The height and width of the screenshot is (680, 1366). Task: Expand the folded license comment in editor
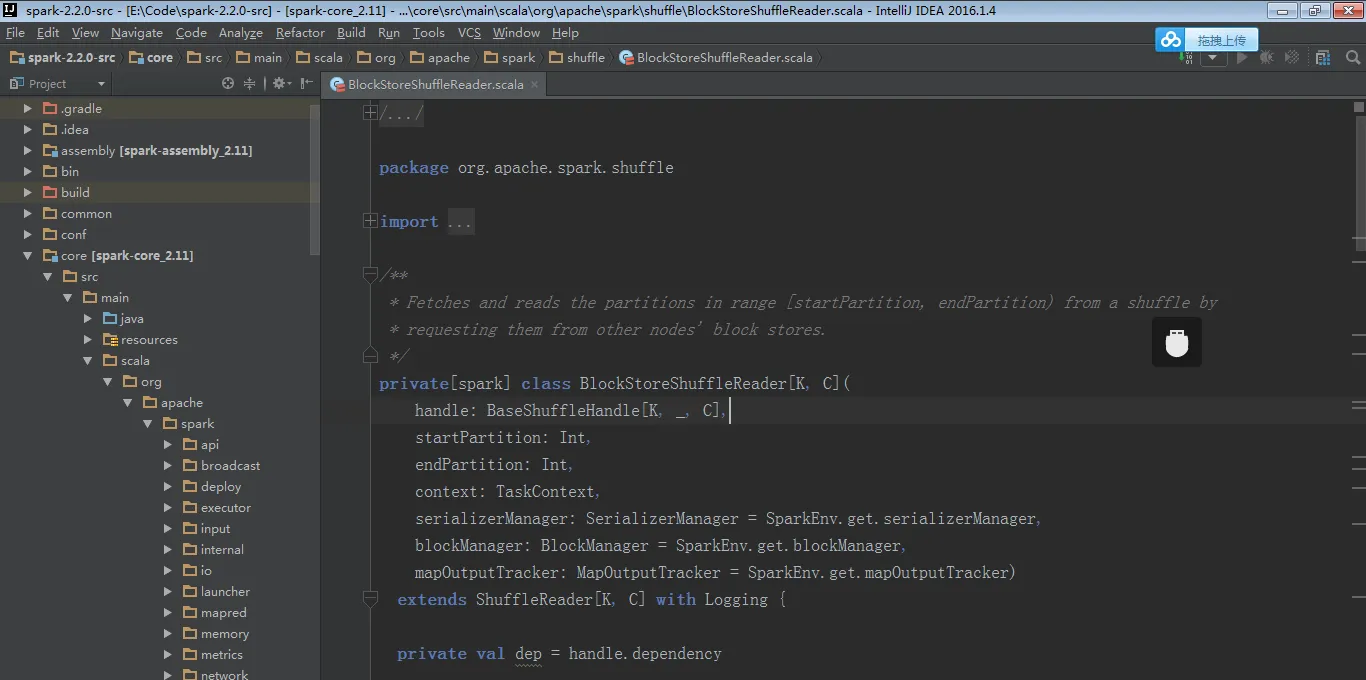point(370,113)
